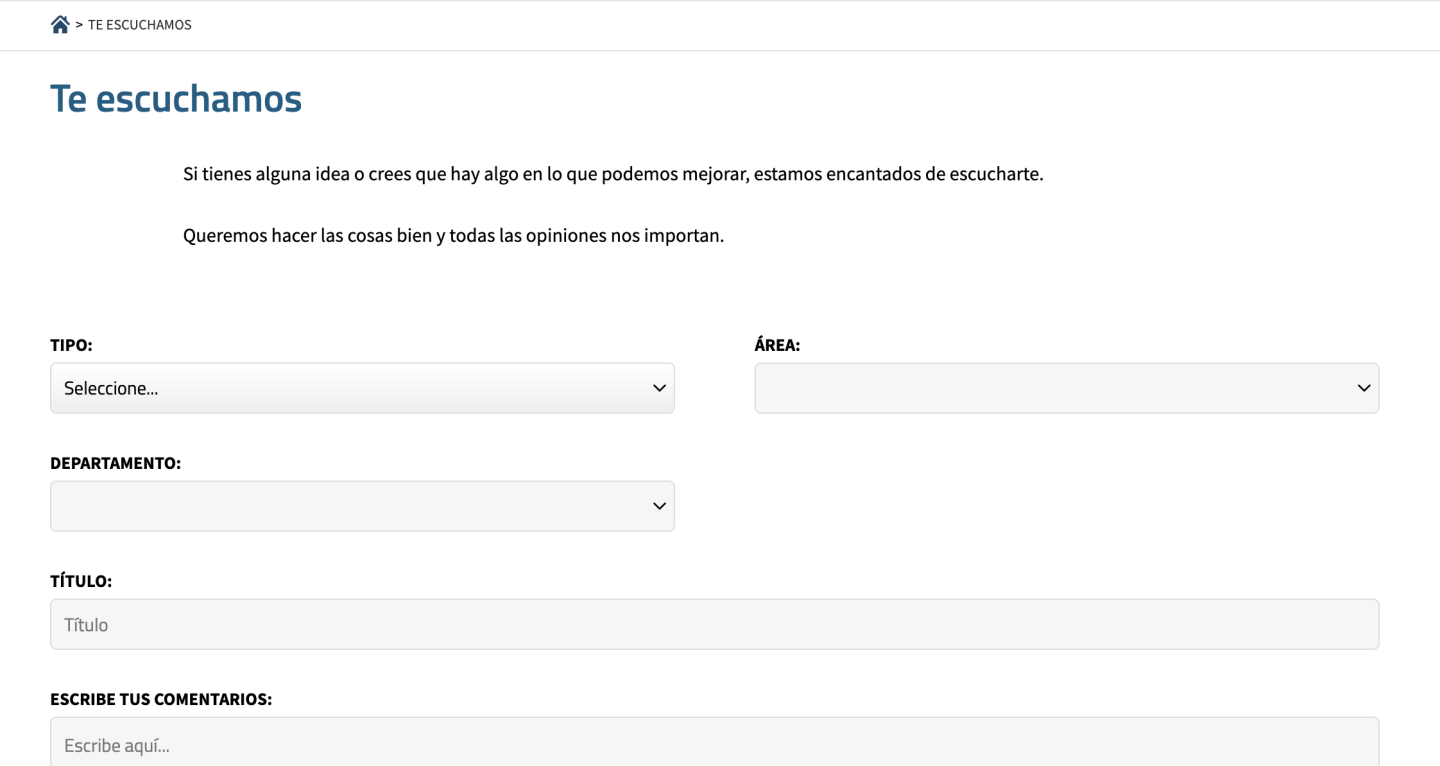1440x766 pixels.
Task: Click the TÍTULO field label
Action: pyautogui.click(x=81, y=581)
